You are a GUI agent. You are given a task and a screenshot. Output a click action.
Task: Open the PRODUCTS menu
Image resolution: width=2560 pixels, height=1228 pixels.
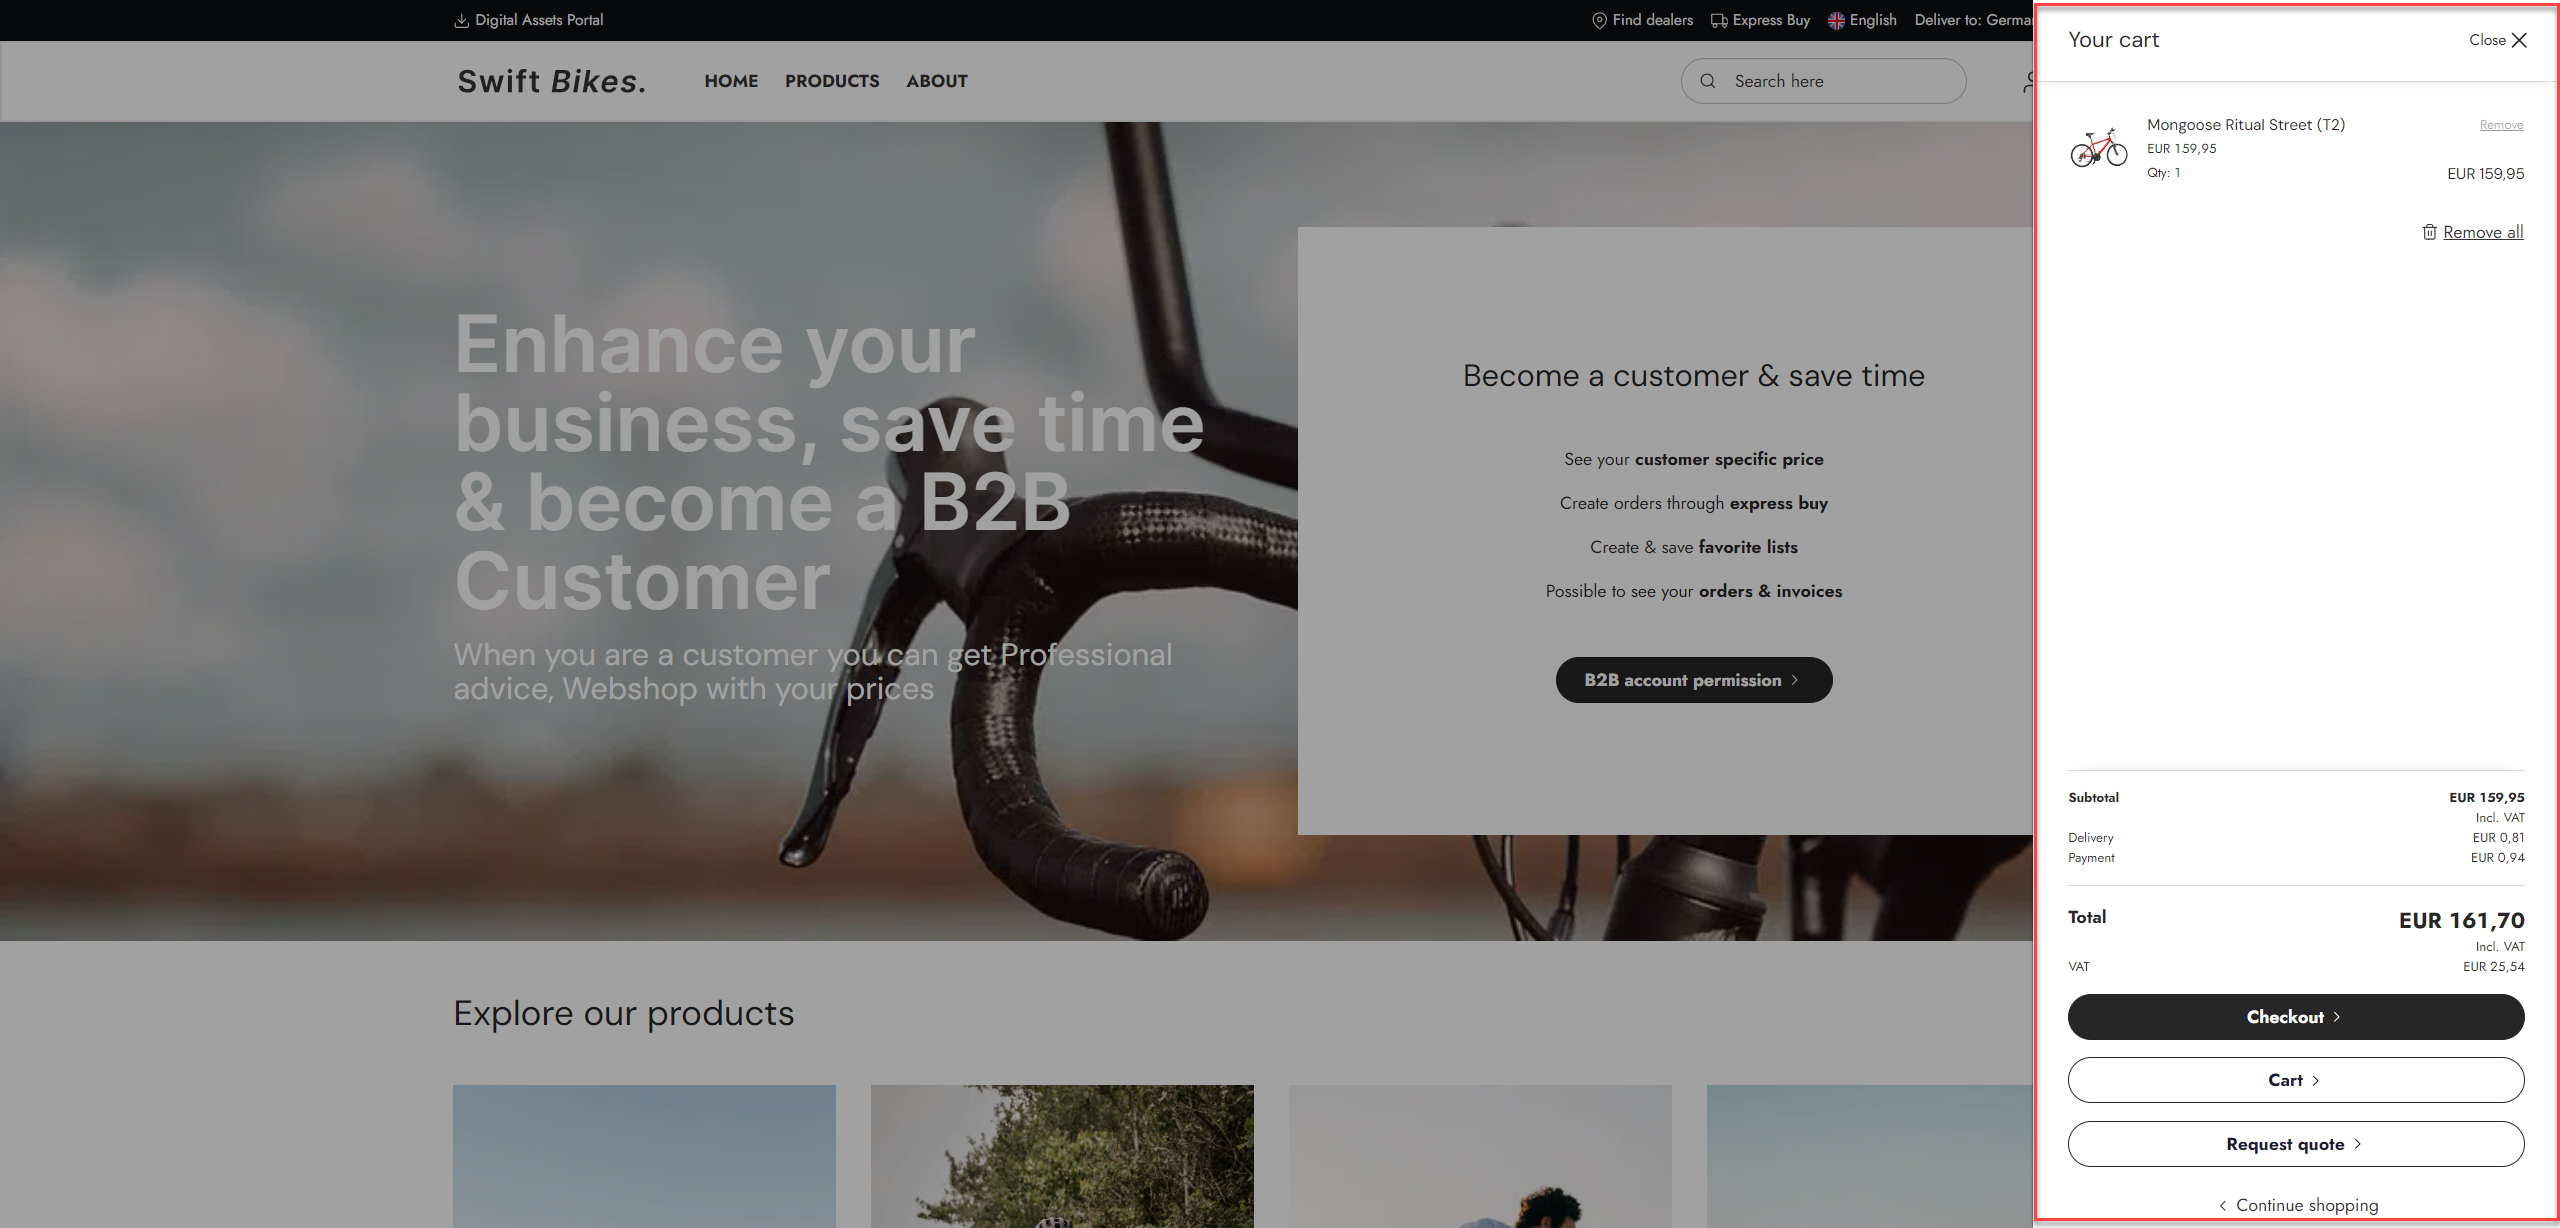(x=832, y=81)
